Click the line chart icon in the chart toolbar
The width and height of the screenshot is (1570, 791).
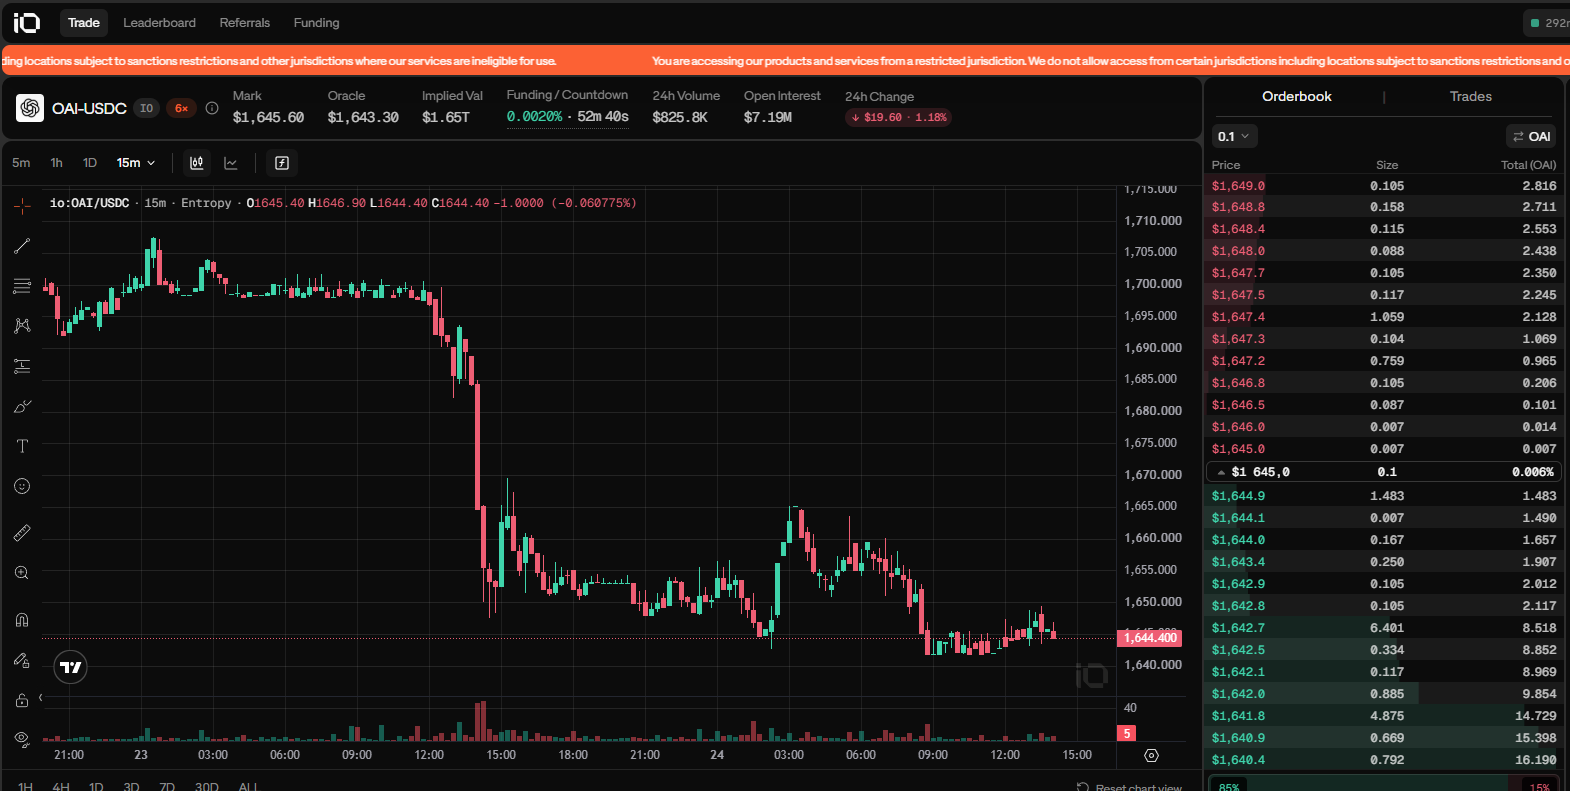(231, 163)
